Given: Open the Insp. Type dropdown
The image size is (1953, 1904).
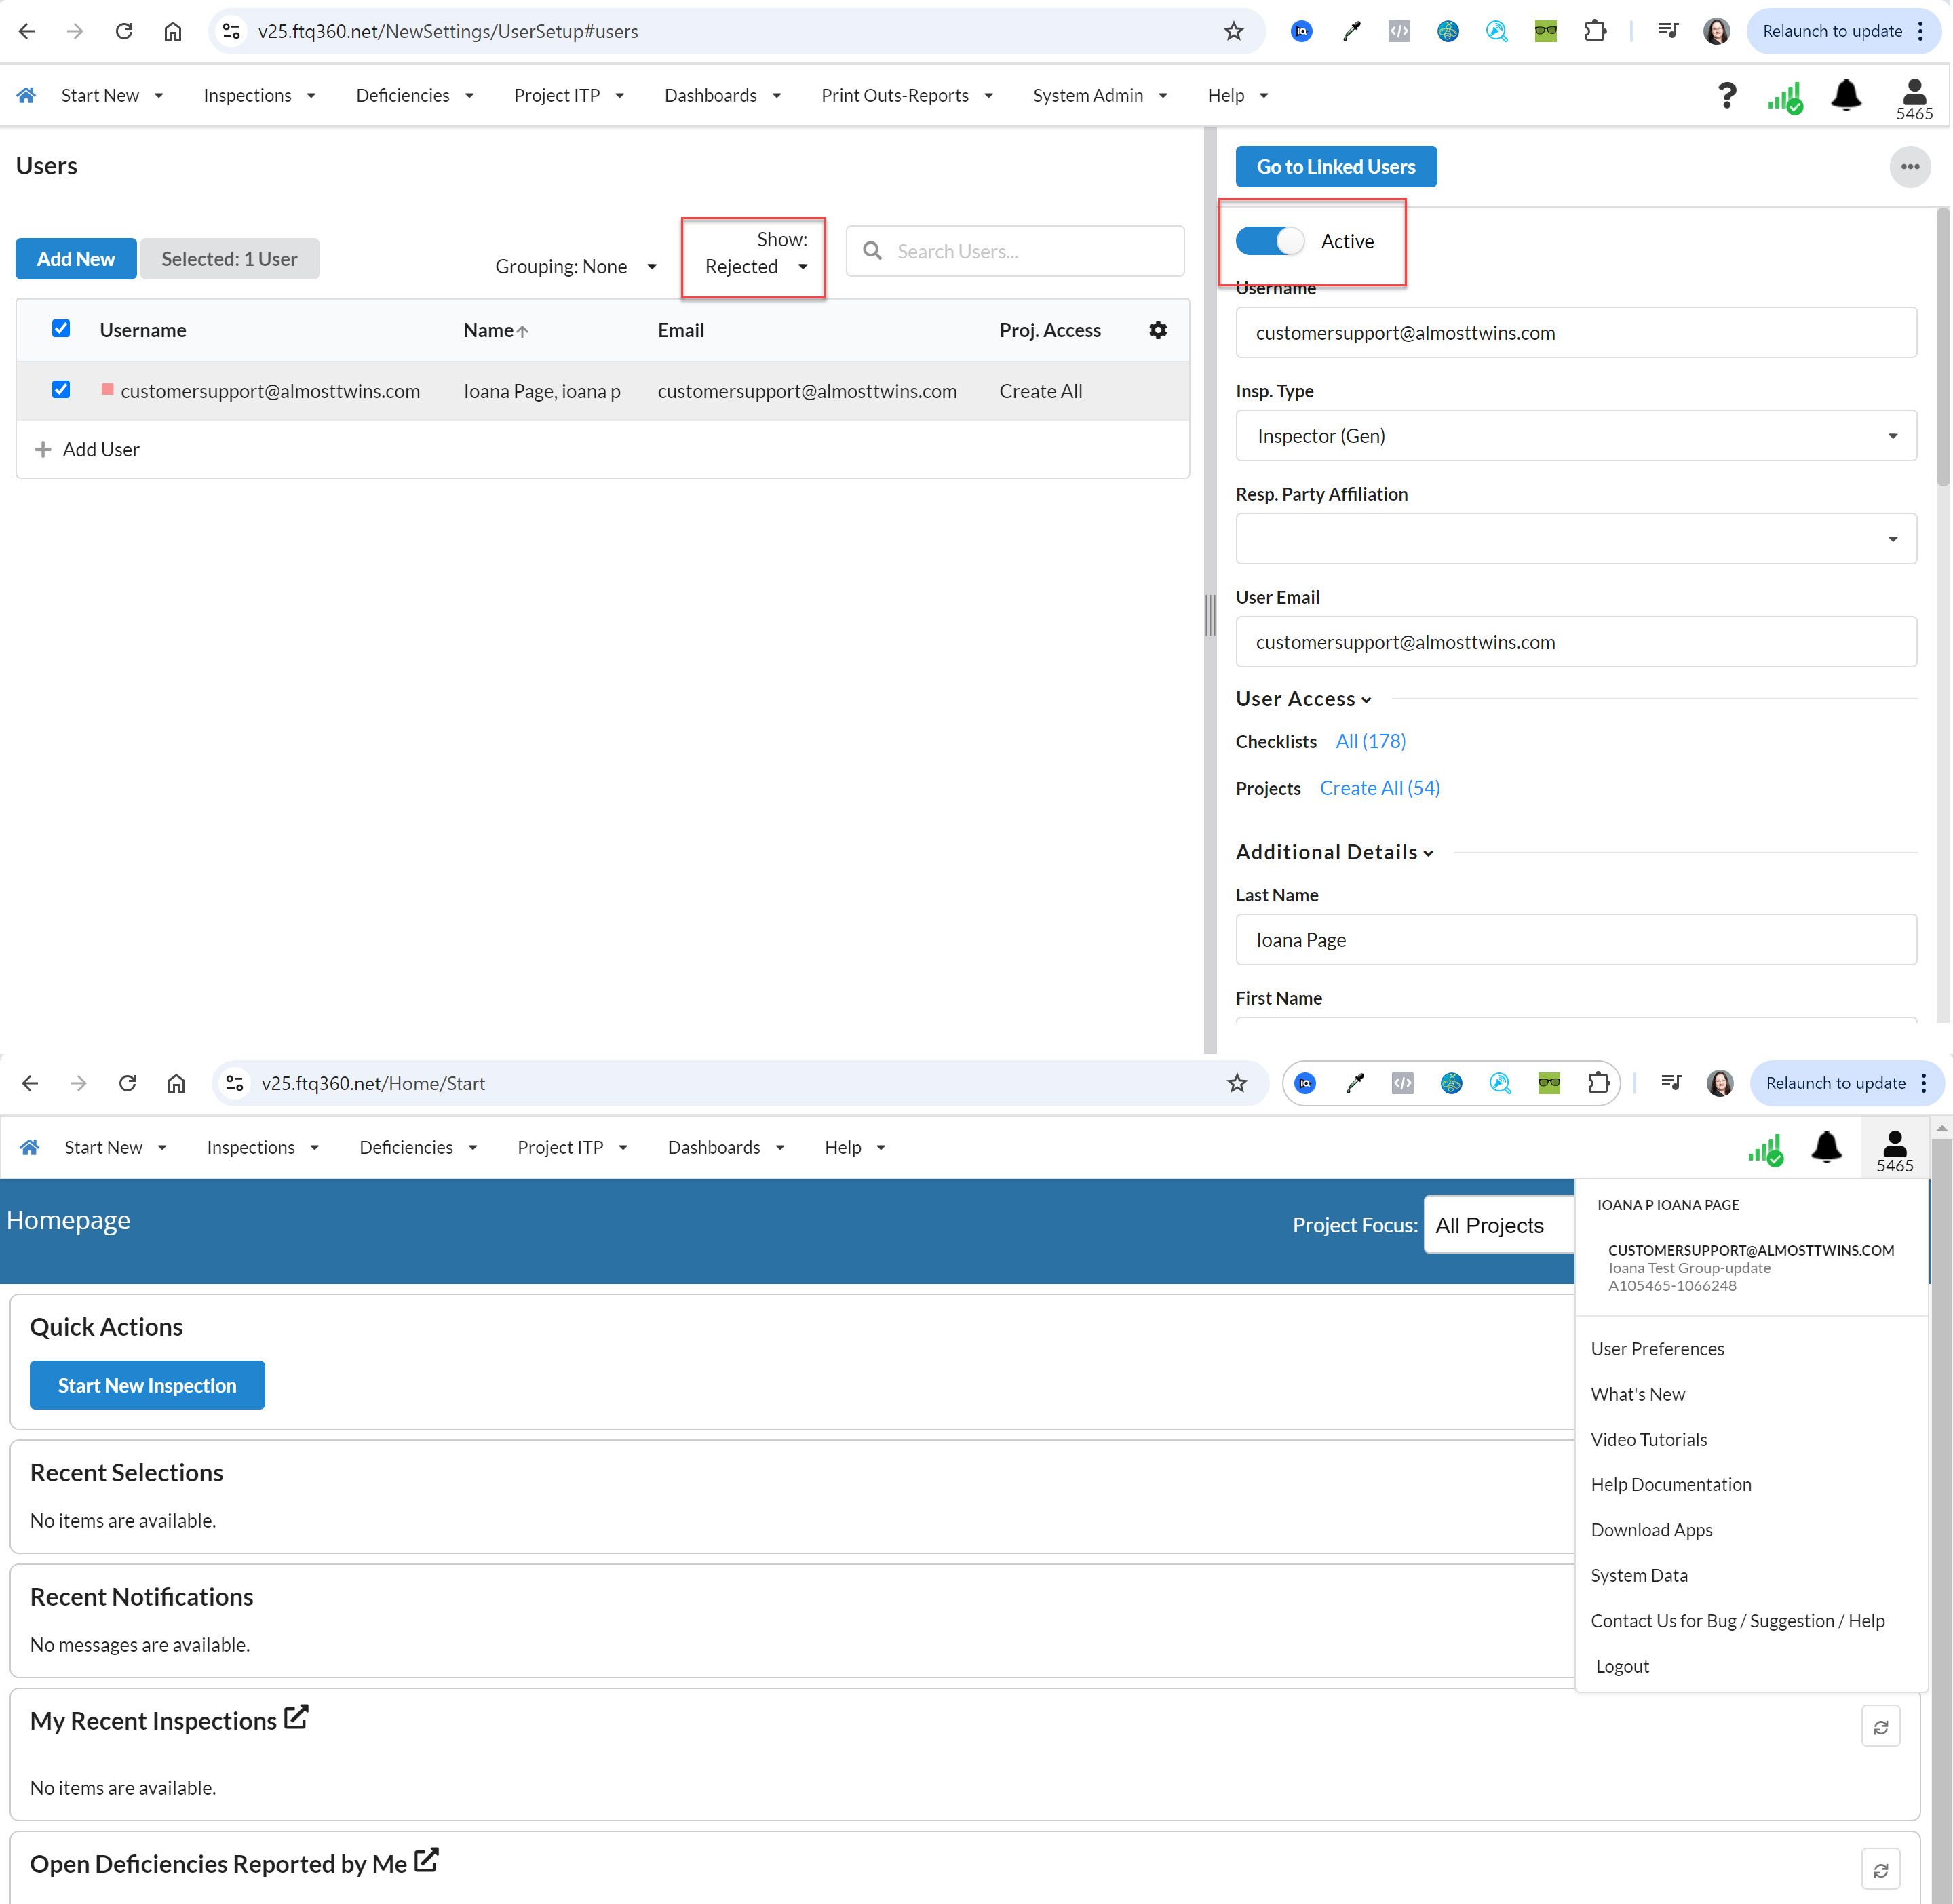Looking at the screenshot, I should pyautogui.click(x=1576, y=436).
